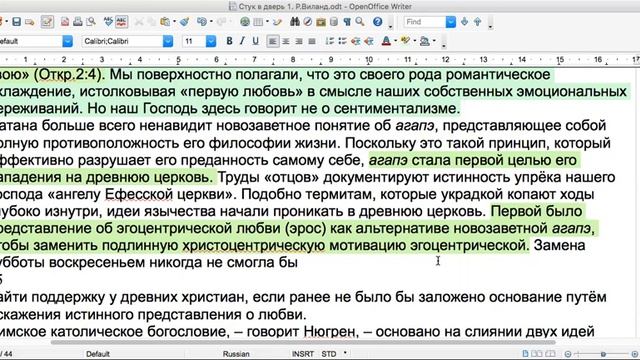Click the Find Previous up arrow
Screen dimensions: 640x360
478,22
